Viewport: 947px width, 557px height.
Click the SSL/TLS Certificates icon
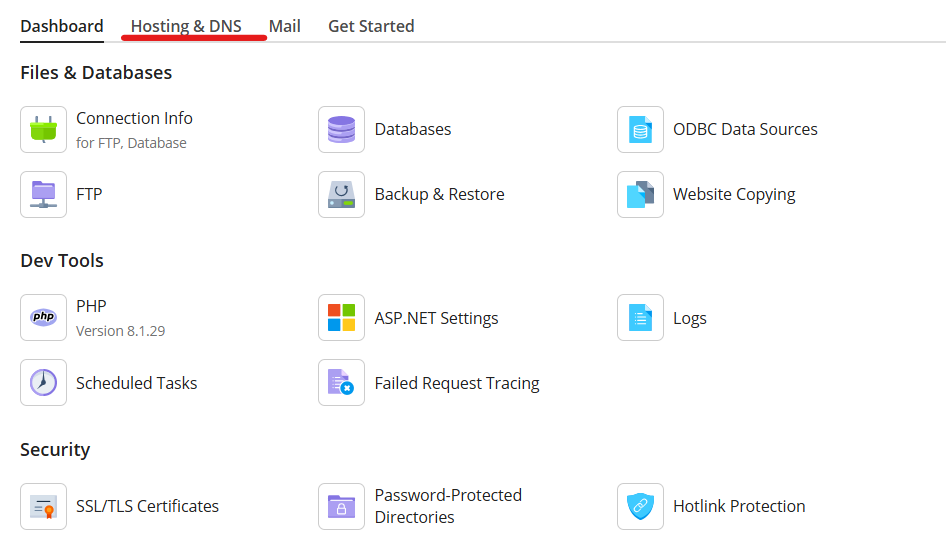click(43, 506)
